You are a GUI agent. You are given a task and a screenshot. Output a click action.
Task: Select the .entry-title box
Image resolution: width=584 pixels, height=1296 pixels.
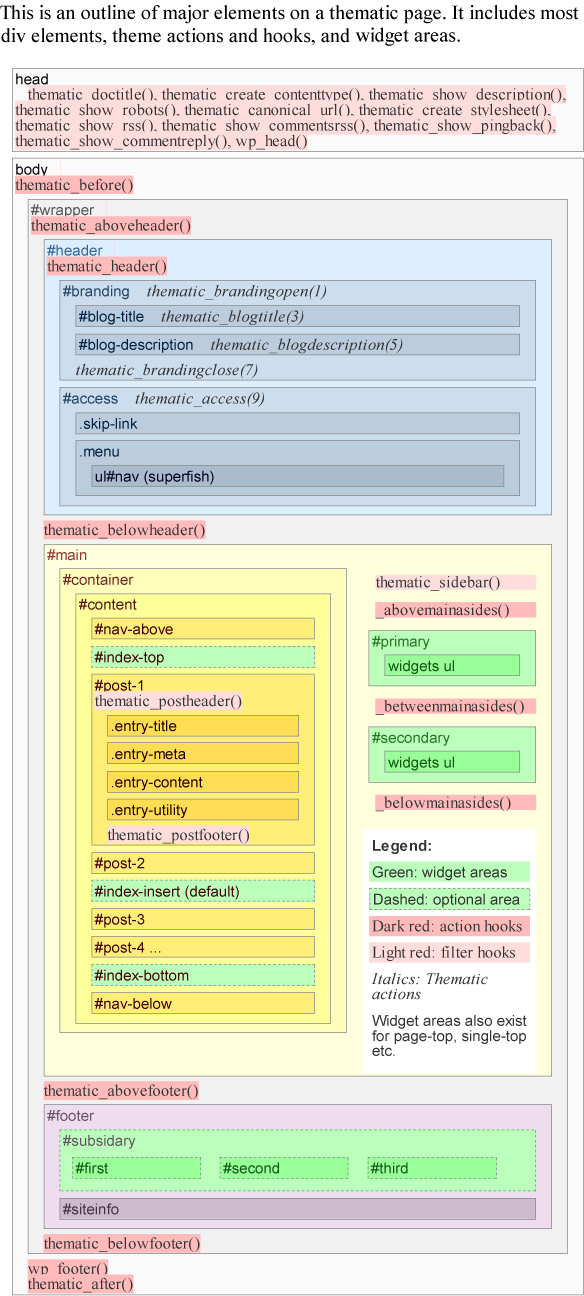[203, 726]
